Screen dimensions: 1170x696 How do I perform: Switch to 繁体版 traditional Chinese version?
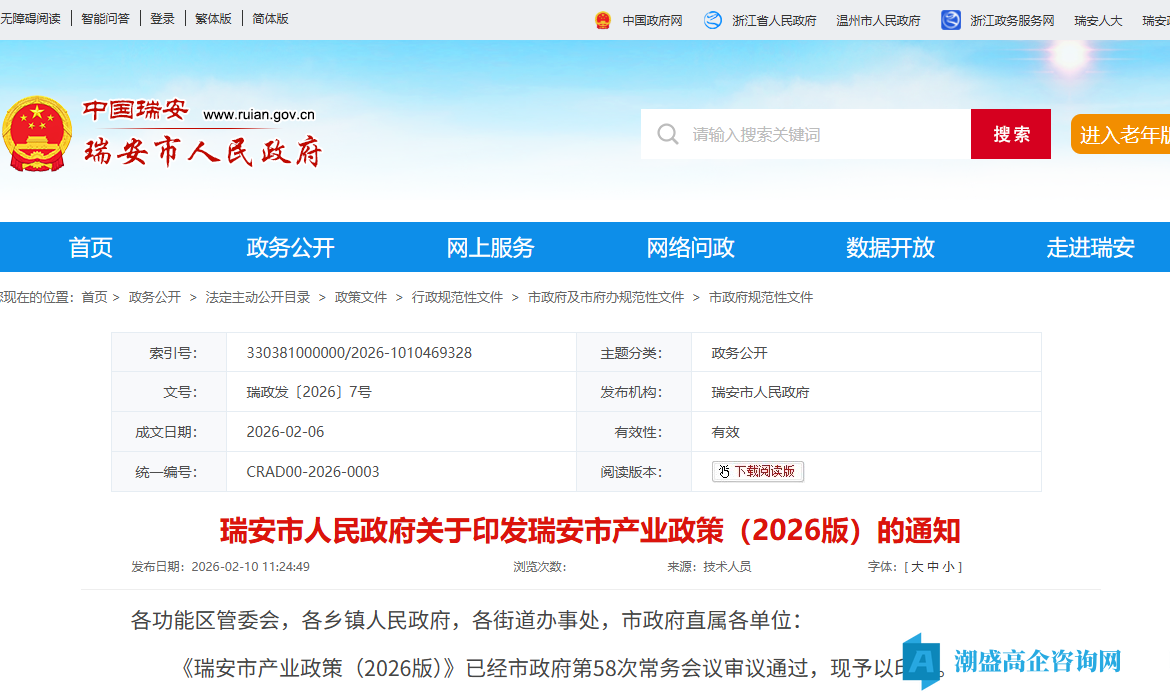point(213,17)
